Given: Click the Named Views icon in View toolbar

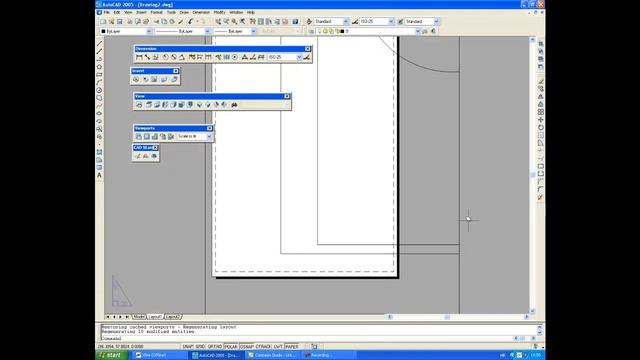Looking at the screenshot, I should tap(139, 105).
